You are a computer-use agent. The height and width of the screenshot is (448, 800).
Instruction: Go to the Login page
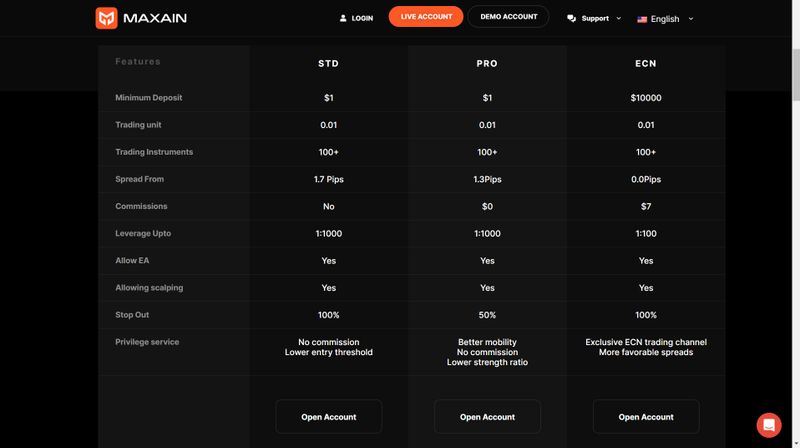(x=356, y=18)
